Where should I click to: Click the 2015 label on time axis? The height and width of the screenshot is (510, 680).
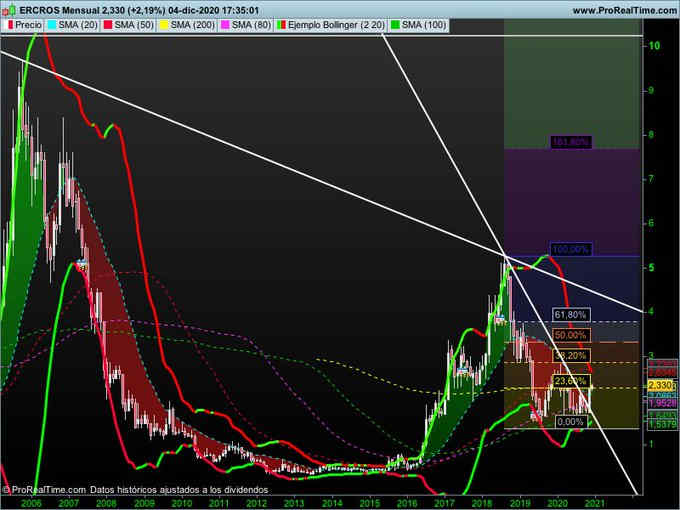[369, 503]
